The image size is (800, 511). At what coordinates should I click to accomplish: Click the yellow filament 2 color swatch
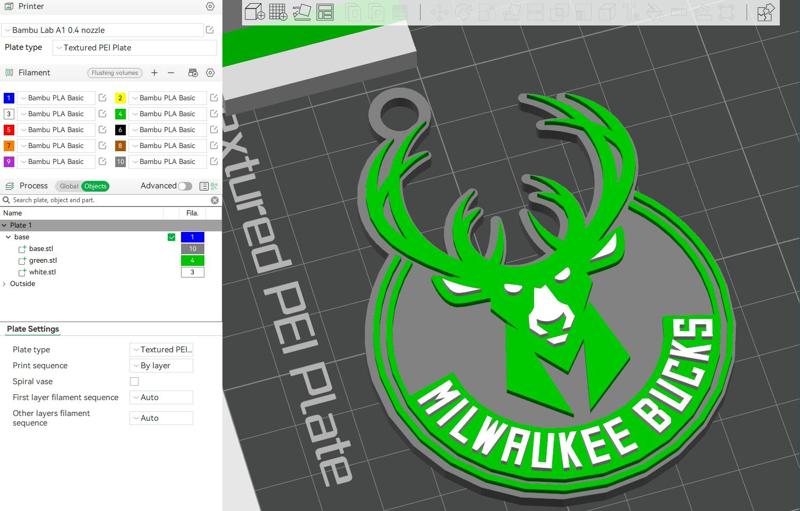[x=120, y=98]
